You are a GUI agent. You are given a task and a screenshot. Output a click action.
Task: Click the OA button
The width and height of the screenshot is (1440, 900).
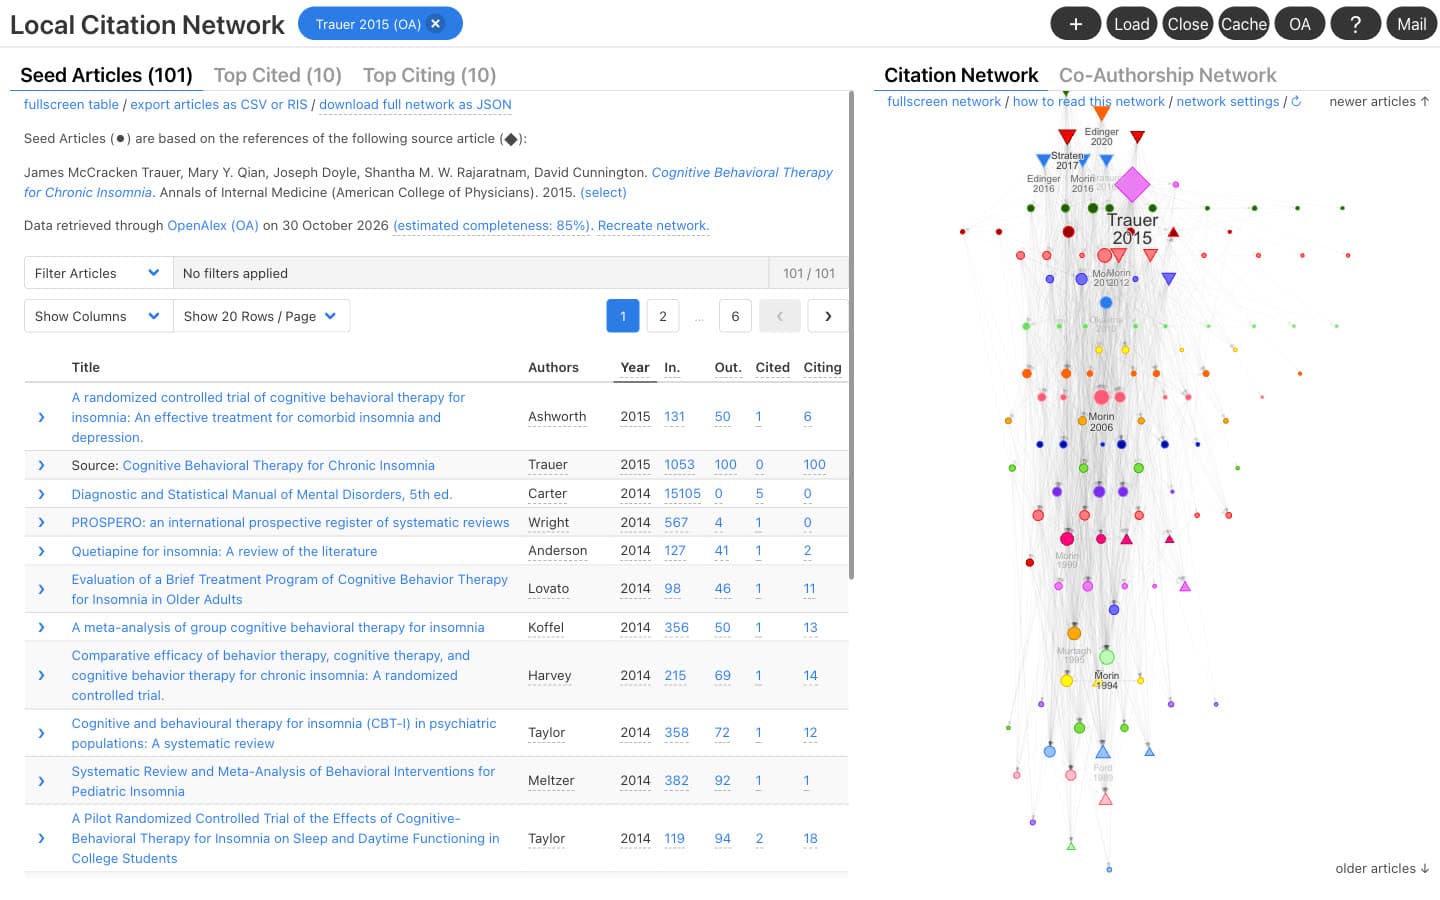click(x=1300, y=24)
